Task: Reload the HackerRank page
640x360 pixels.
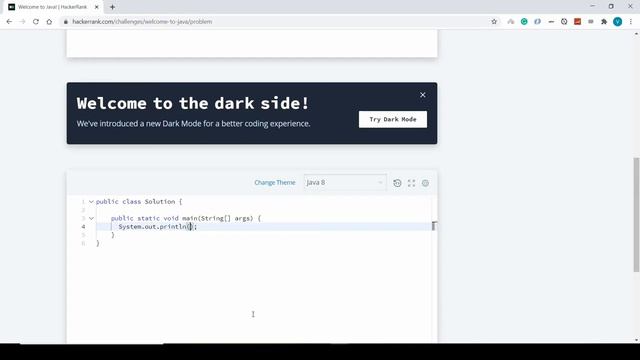Action: tap(36, 22)
